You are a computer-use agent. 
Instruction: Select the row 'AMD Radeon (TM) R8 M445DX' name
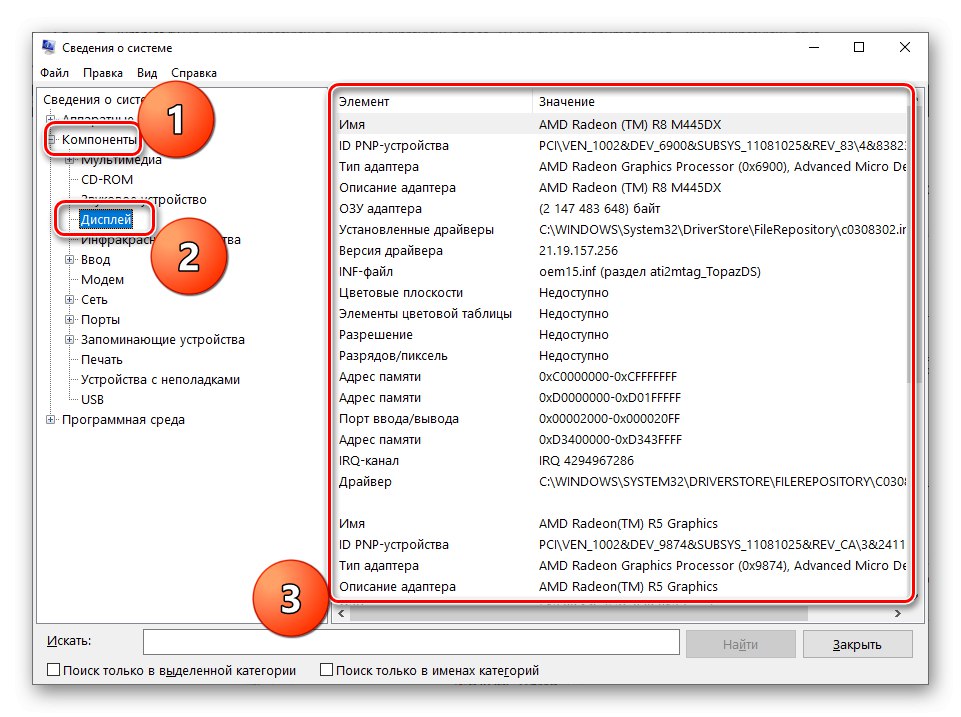(x=621, y=124)
